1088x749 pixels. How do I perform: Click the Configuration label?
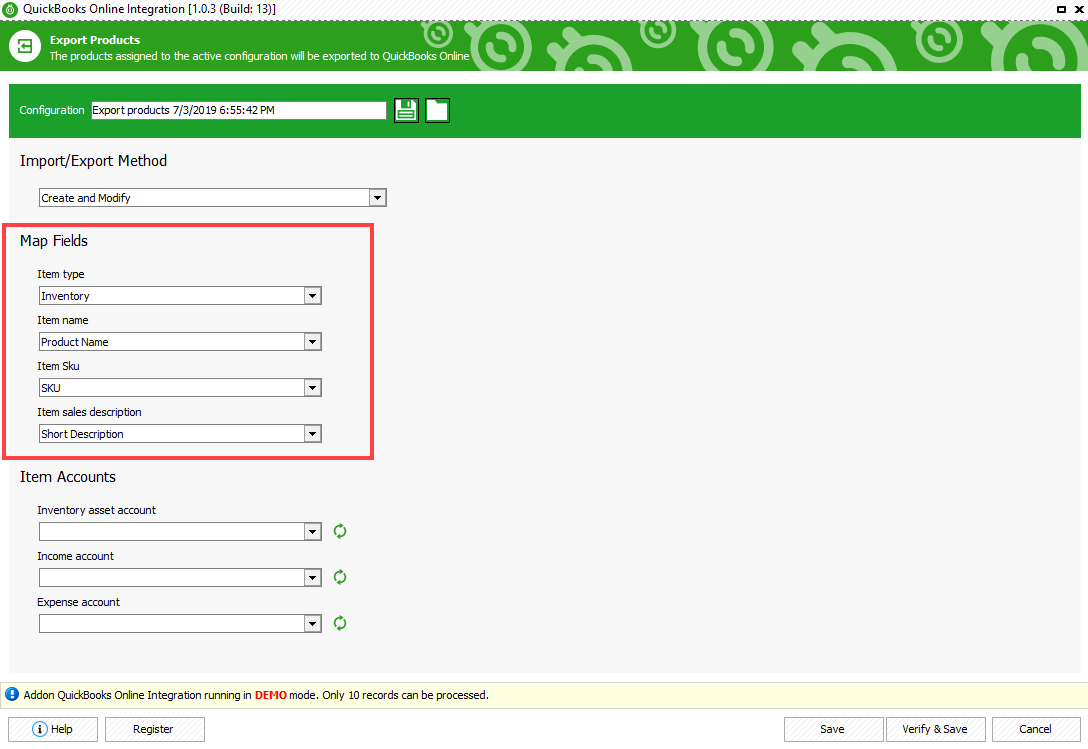coord(52,110)
